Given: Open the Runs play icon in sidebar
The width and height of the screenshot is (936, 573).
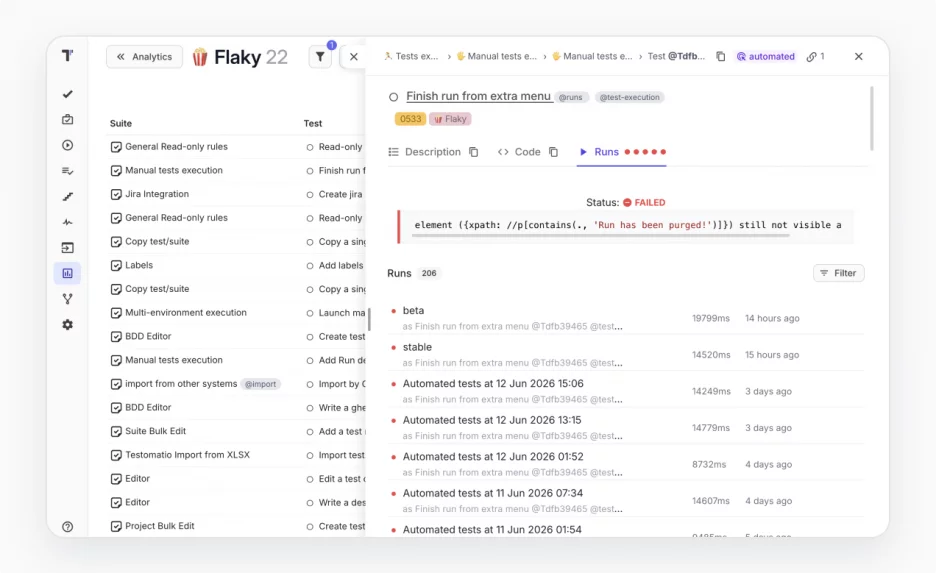Looking at the screenshot, I should point(67,145).
